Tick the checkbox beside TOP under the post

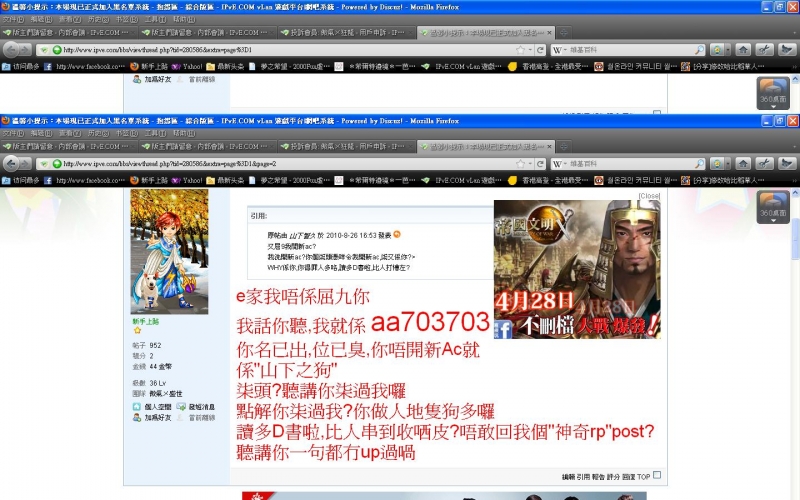657,475
